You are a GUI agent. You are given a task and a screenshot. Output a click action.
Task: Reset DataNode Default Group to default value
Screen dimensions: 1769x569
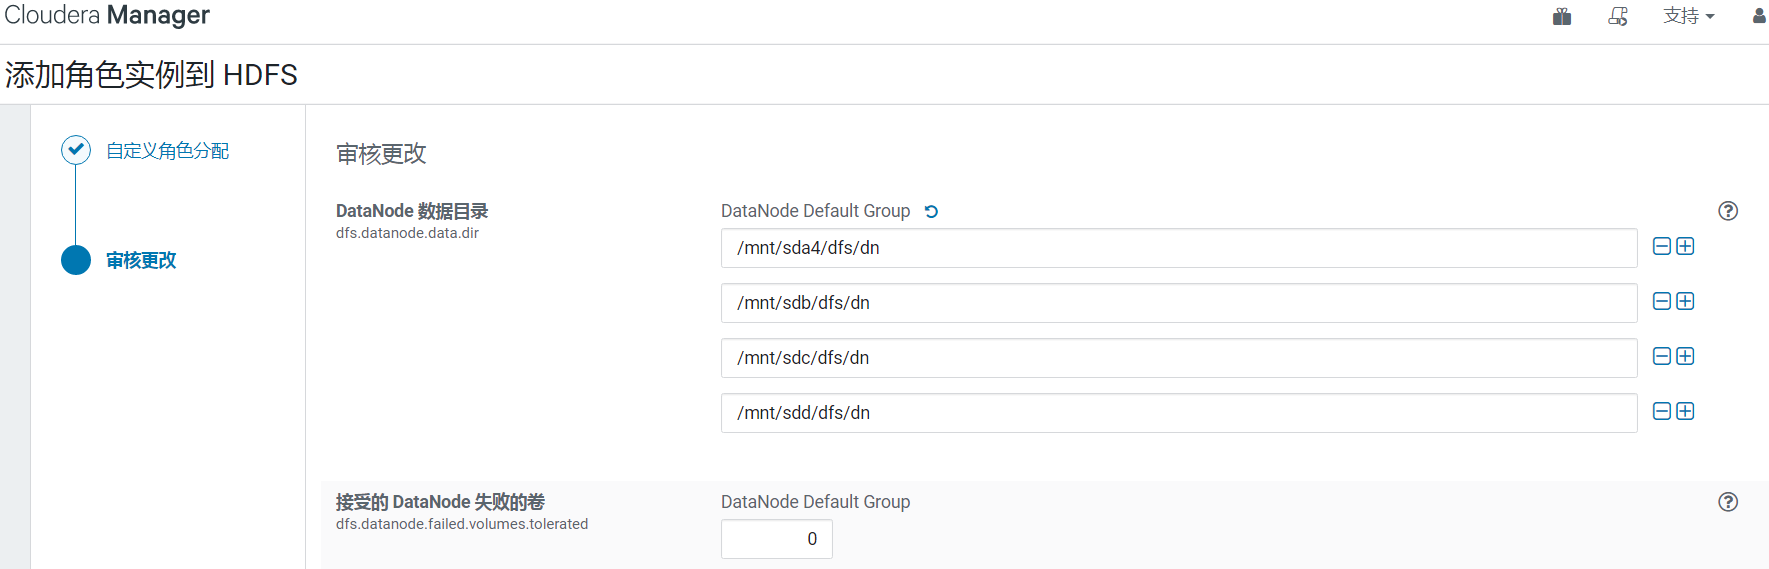click(931, 211)
